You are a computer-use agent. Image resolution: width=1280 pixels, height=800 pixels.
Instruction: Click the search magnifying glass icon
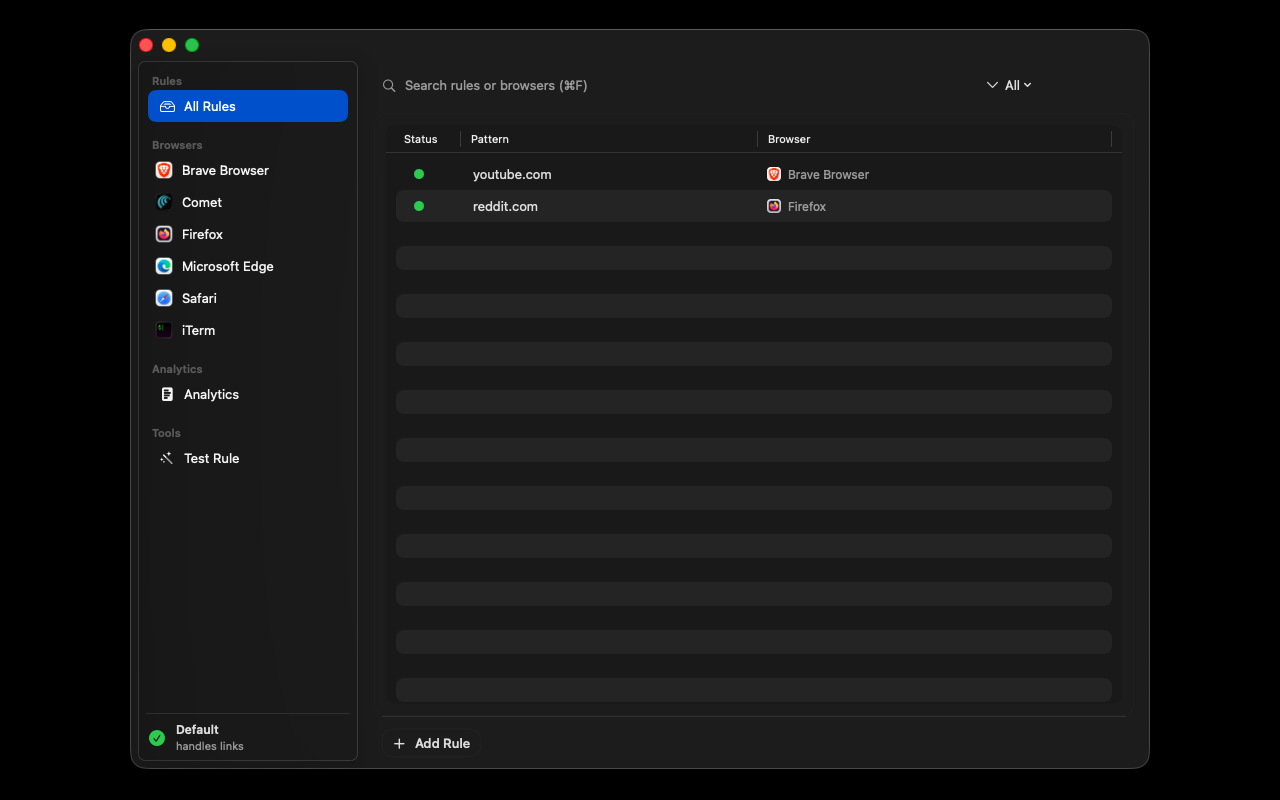(x=389, y=86)
